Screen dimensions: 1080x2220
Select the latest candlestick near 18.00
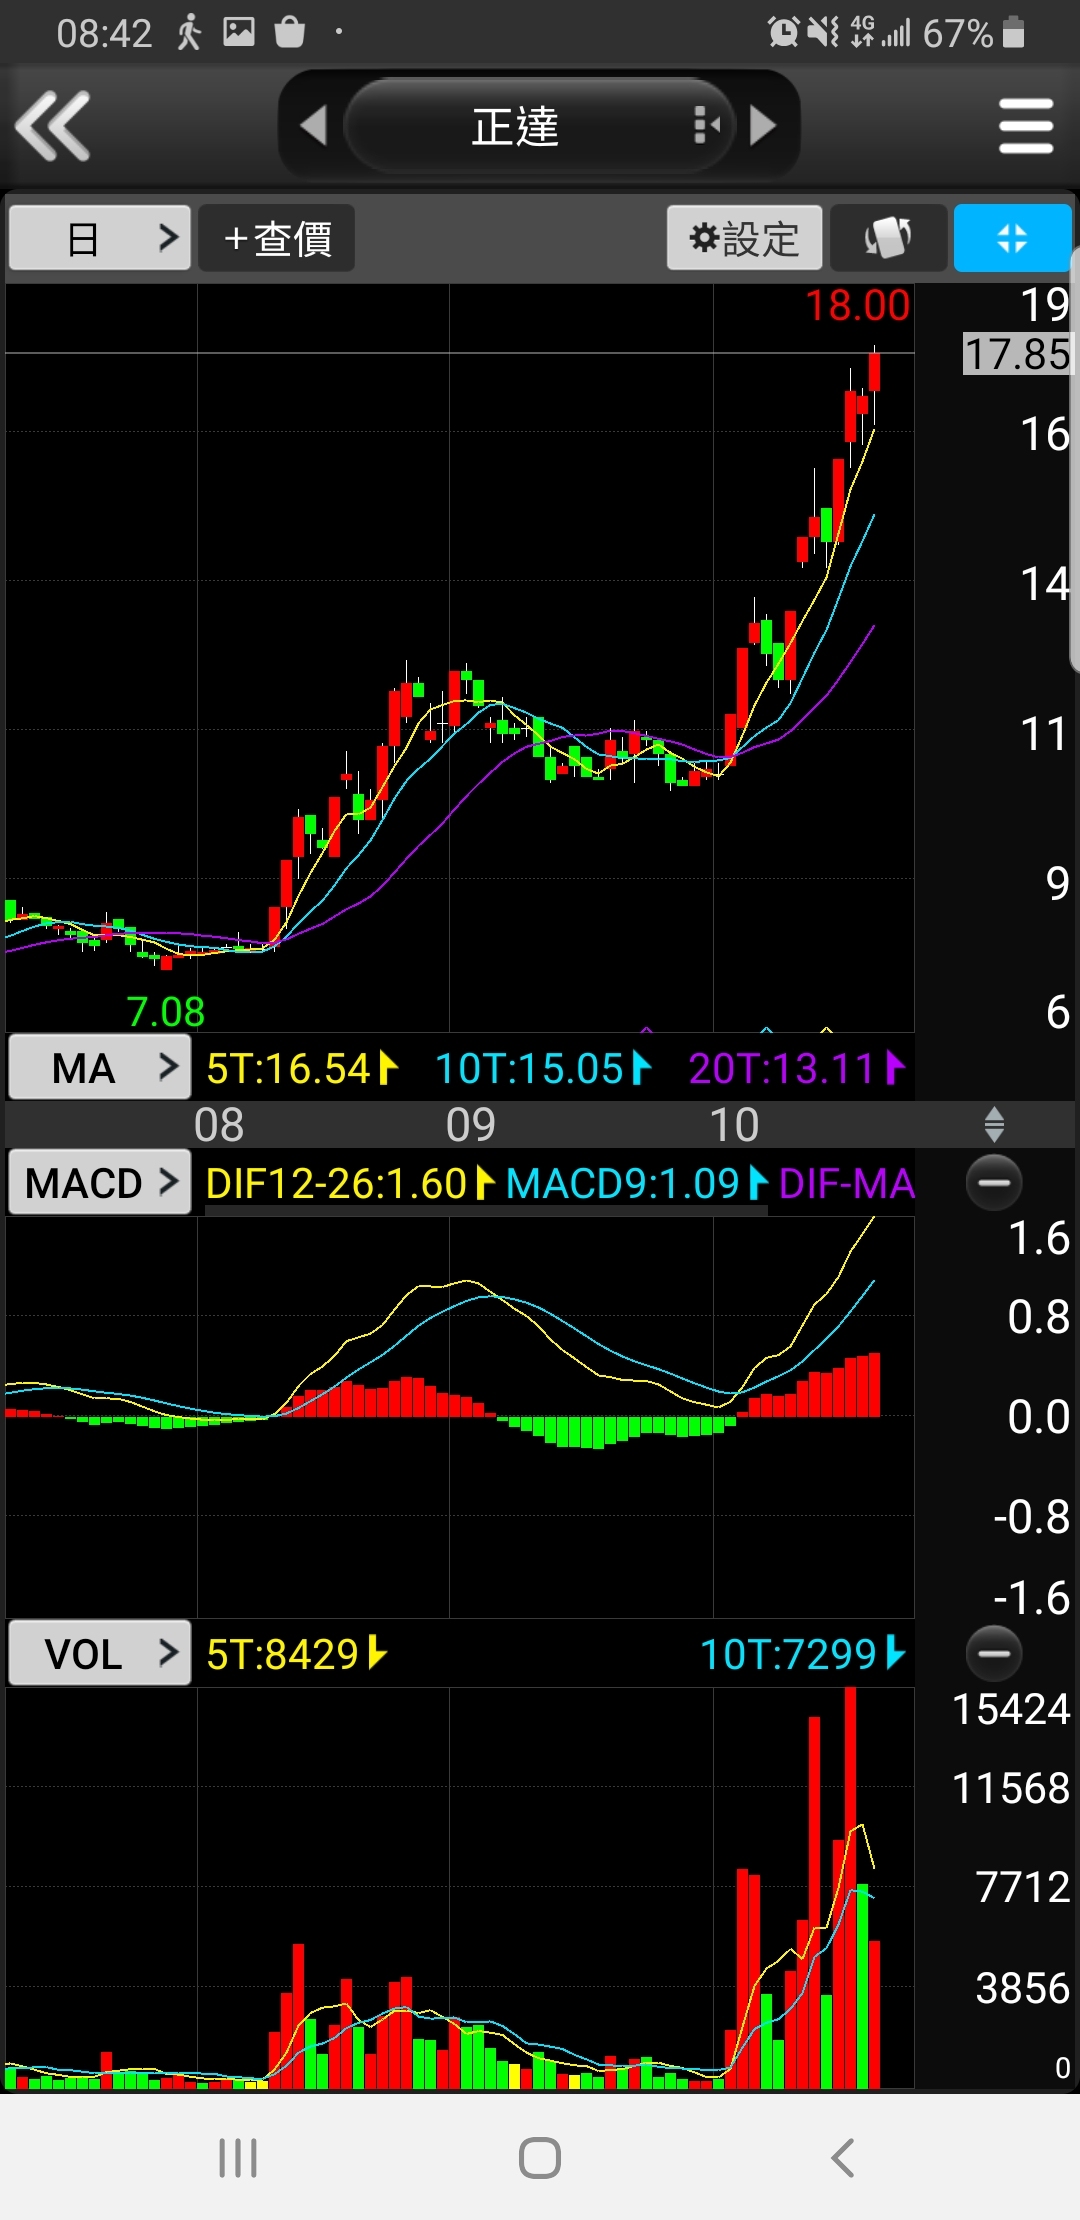tap(875, 372)
